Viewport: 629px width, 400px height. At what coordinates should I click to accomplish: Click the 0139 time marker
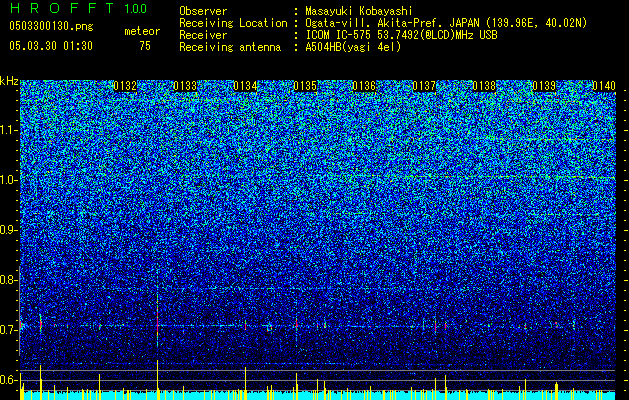coord(544,86)
